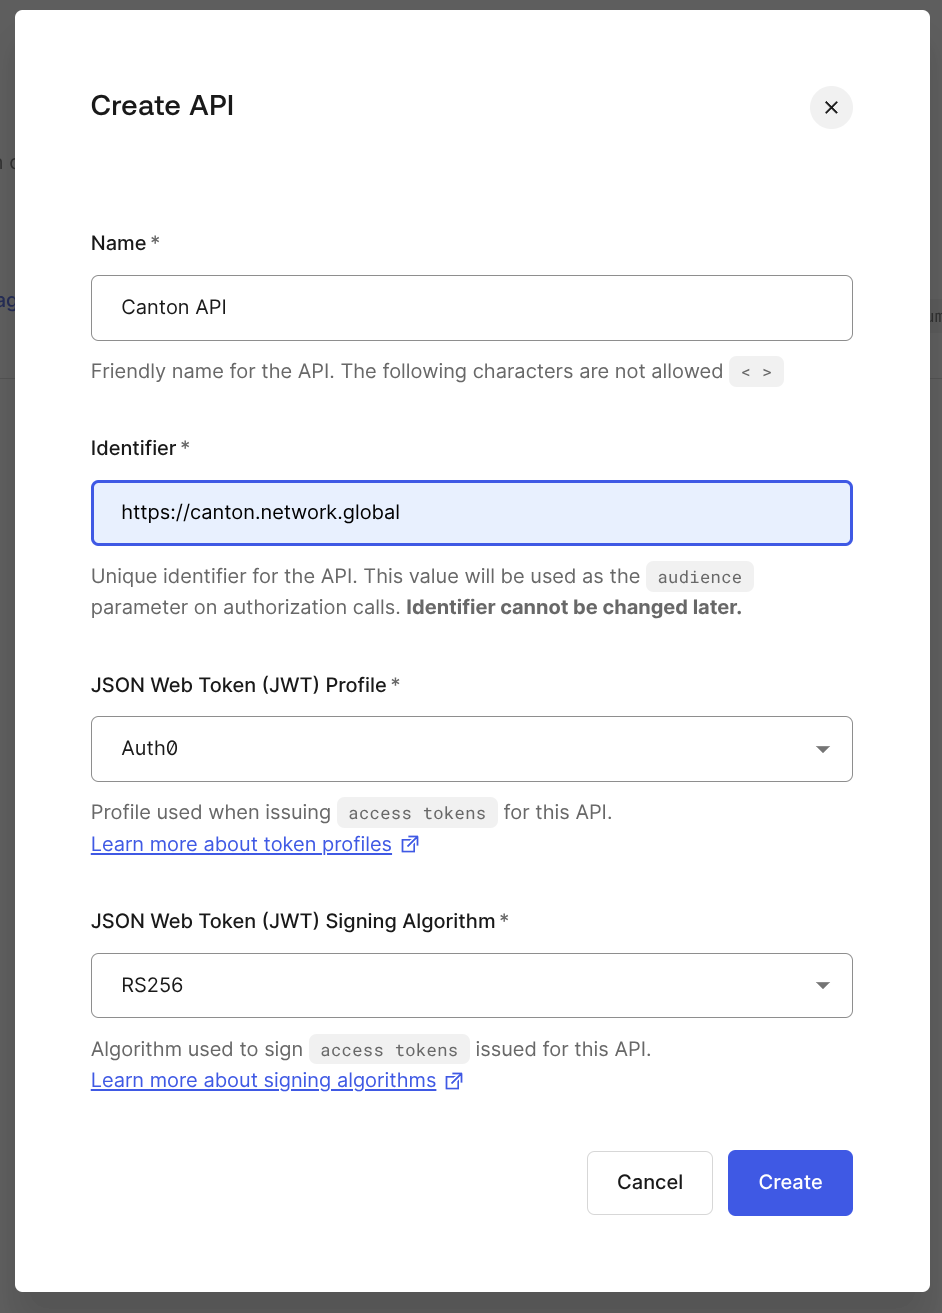
Task: Expand the Signing Algorithm dropdown arrow
Action: (x=822, y=986)
